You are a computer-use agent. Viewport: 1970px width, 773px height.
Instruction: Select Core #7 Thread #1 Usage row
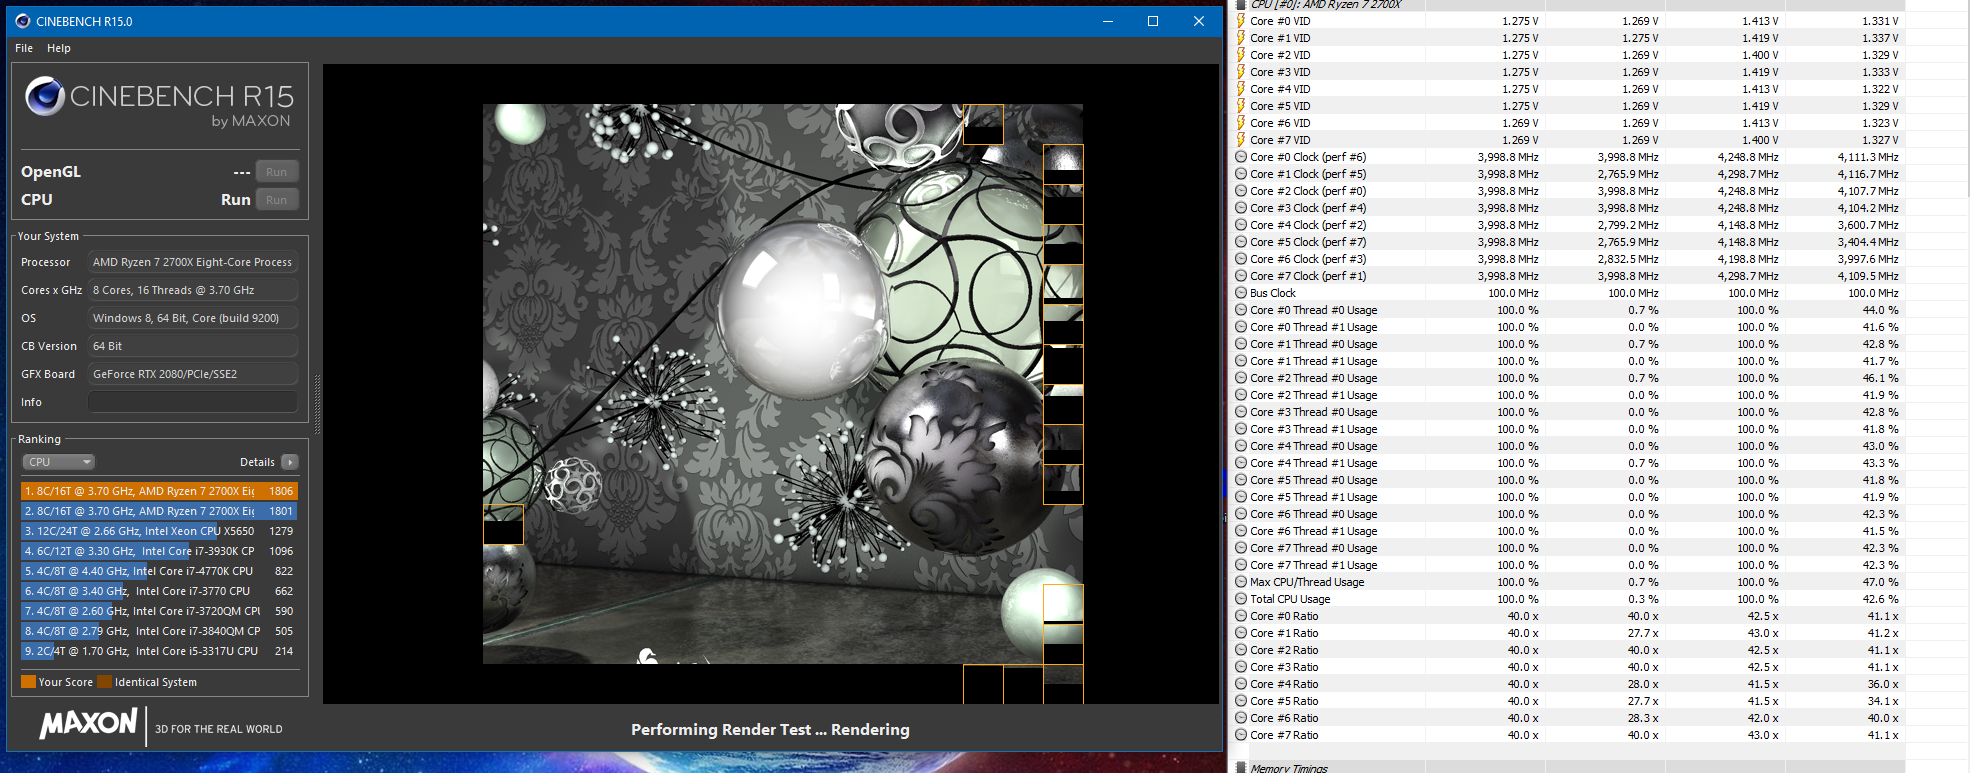click(1568, 565)
